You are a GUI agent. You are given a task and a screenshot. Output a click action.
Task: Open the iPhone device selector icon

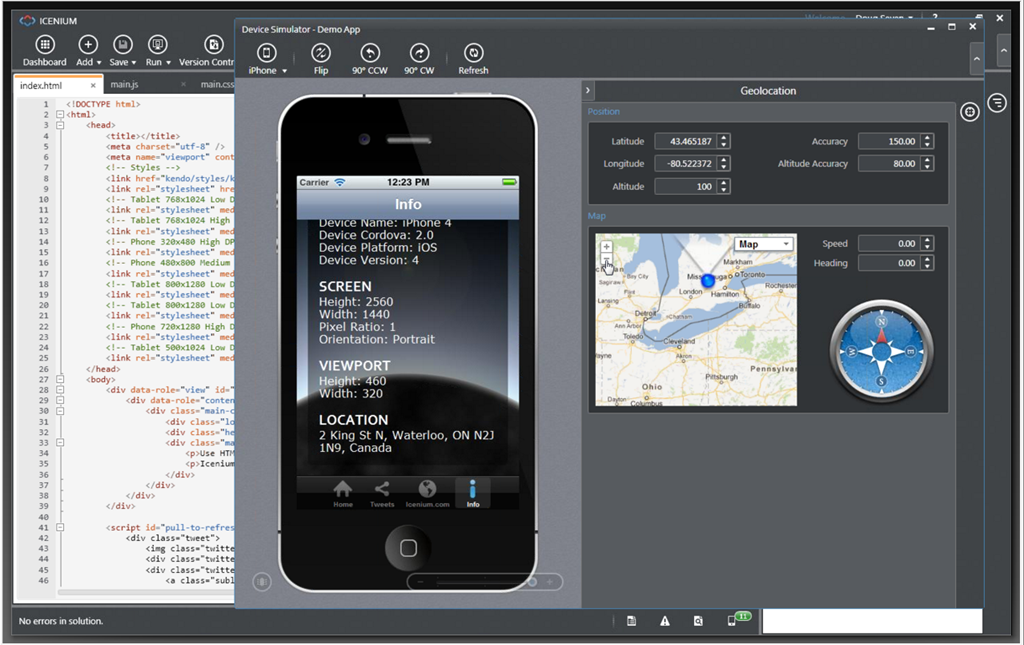coord(266,53)
